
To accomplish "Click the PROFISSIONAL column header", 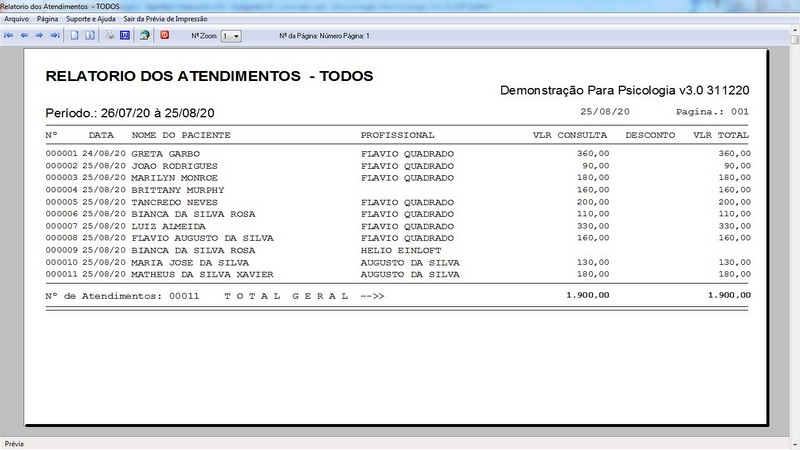I will [x=397, y=135].
